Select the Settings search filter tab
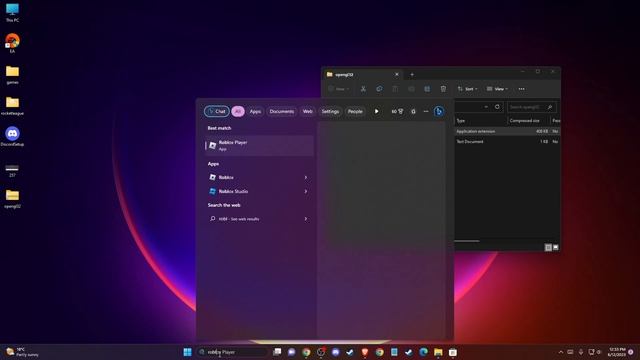Image resolution: width=640 pixels, height=360 pixels. click(x=330, y=111)
